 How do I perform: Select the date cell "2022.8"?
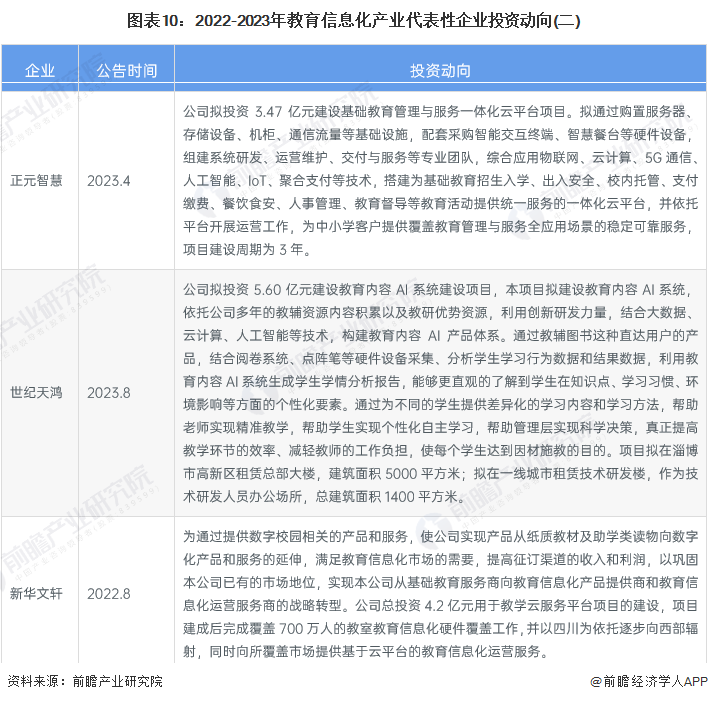(x=108, y=594)
